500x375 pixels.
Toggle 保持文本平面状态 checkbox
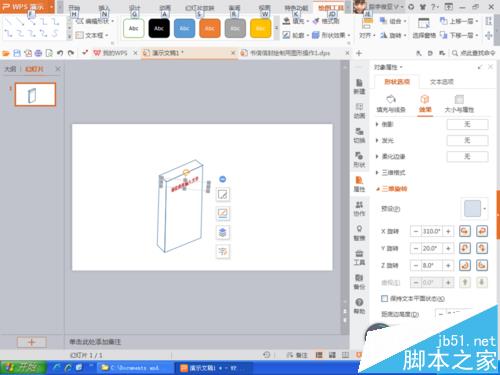(x=384, y=298)
